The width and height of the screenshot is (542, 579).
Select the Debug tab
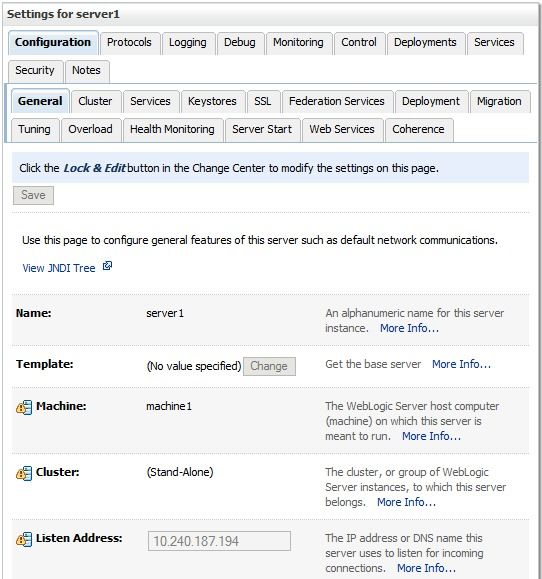(240, 43)
